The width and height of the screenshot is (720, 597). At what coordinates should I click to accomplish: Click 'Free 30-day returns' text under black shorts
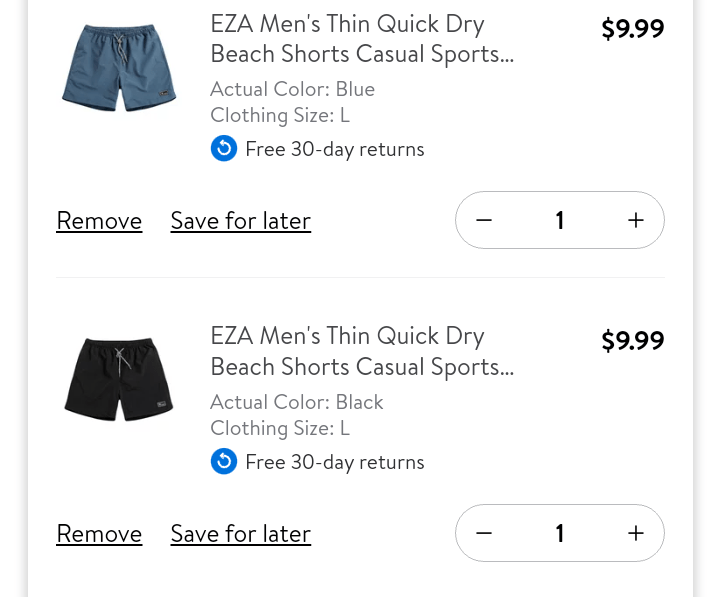pos(334,462)
